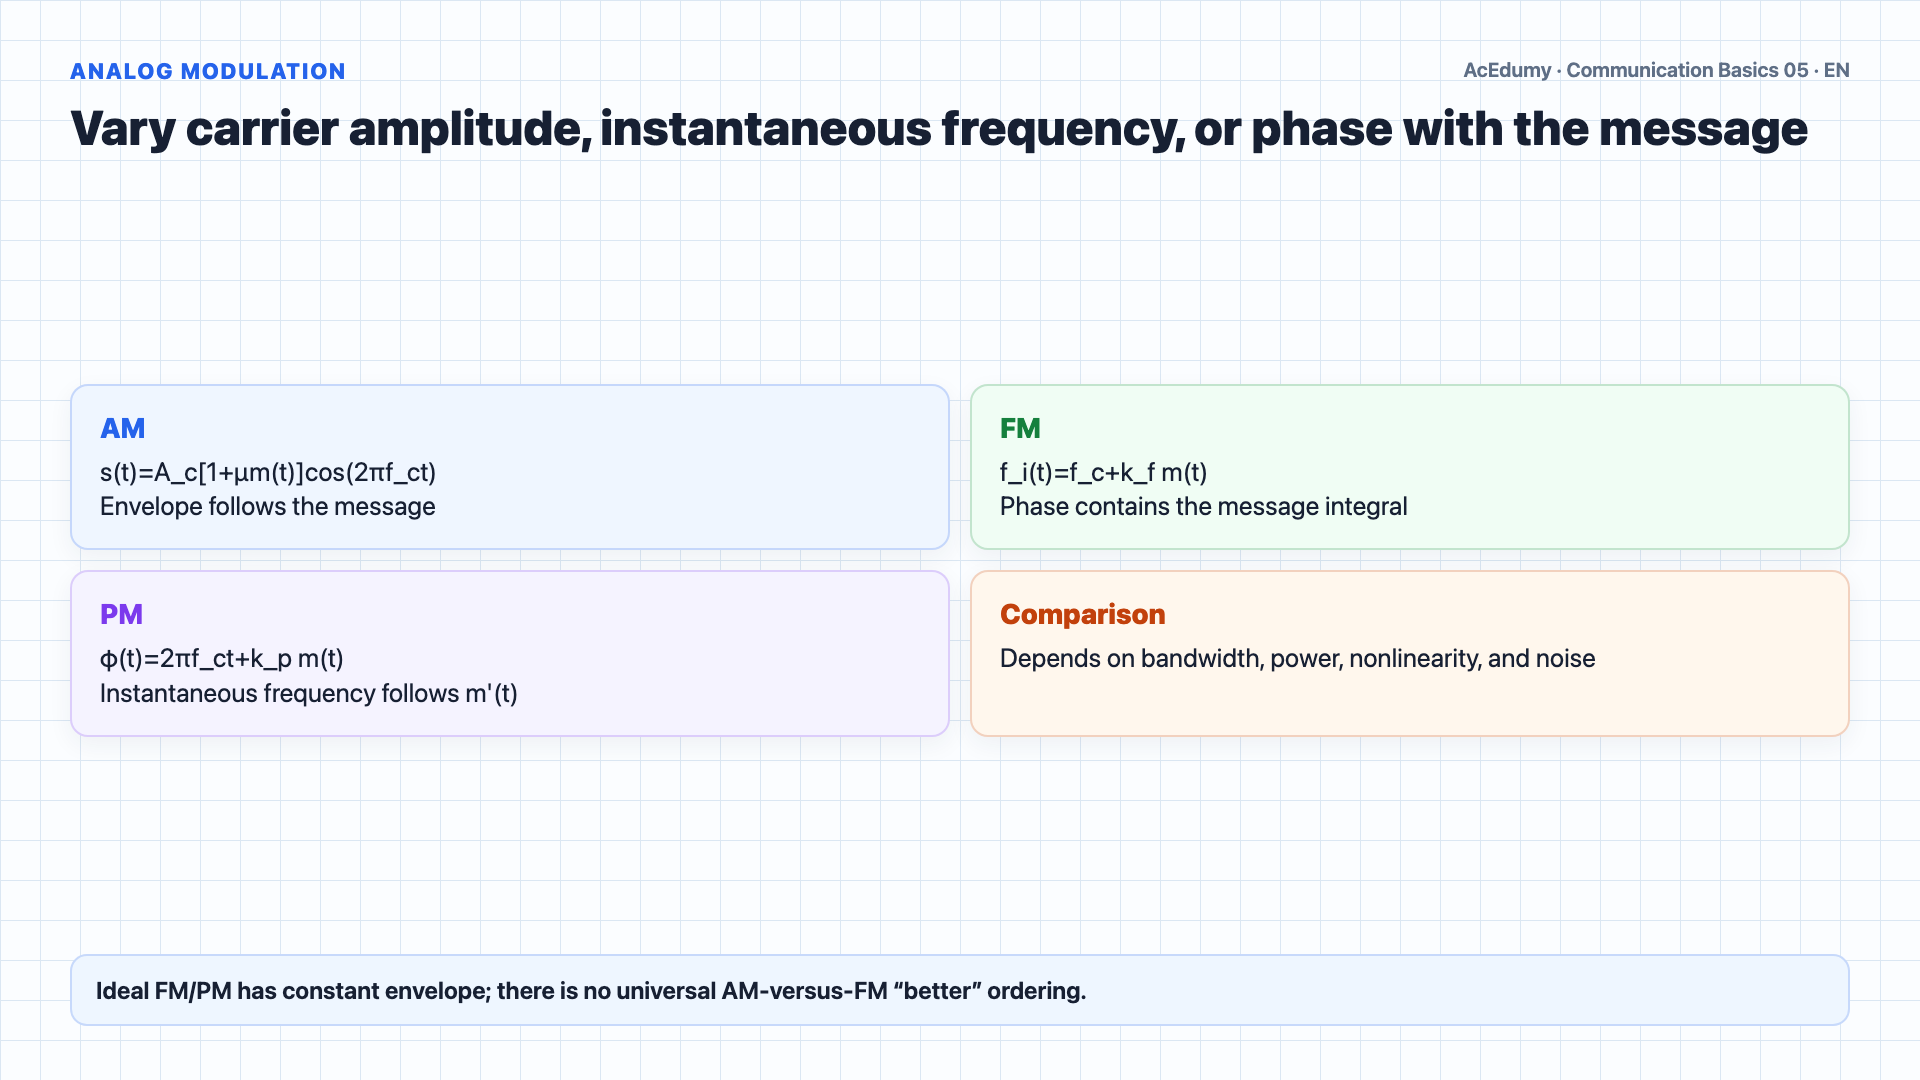
Task: Select the orange Comparison card panel
Action: [1410, 654]
